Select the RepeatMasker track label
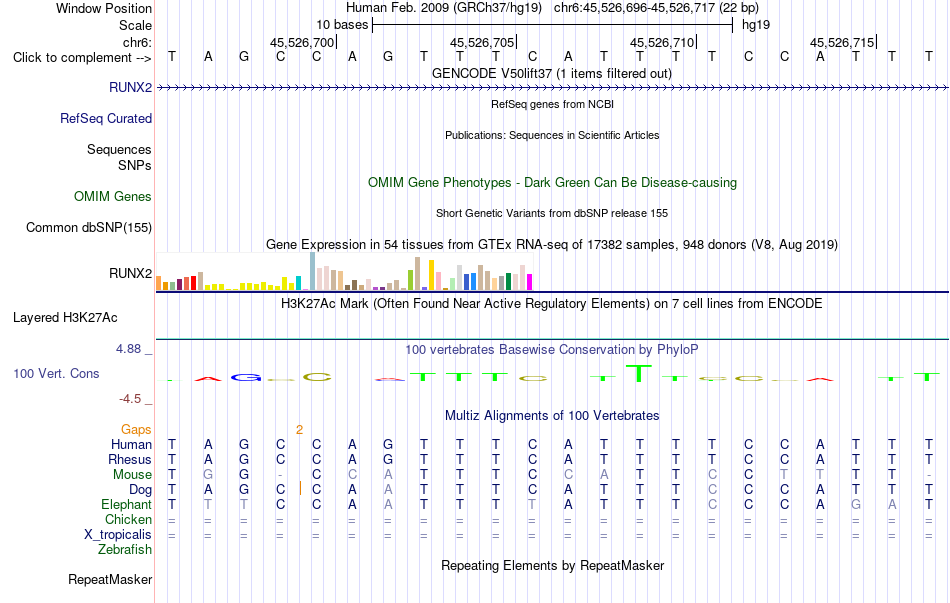Screen dimensions: 950x603 tap(110, 579)
